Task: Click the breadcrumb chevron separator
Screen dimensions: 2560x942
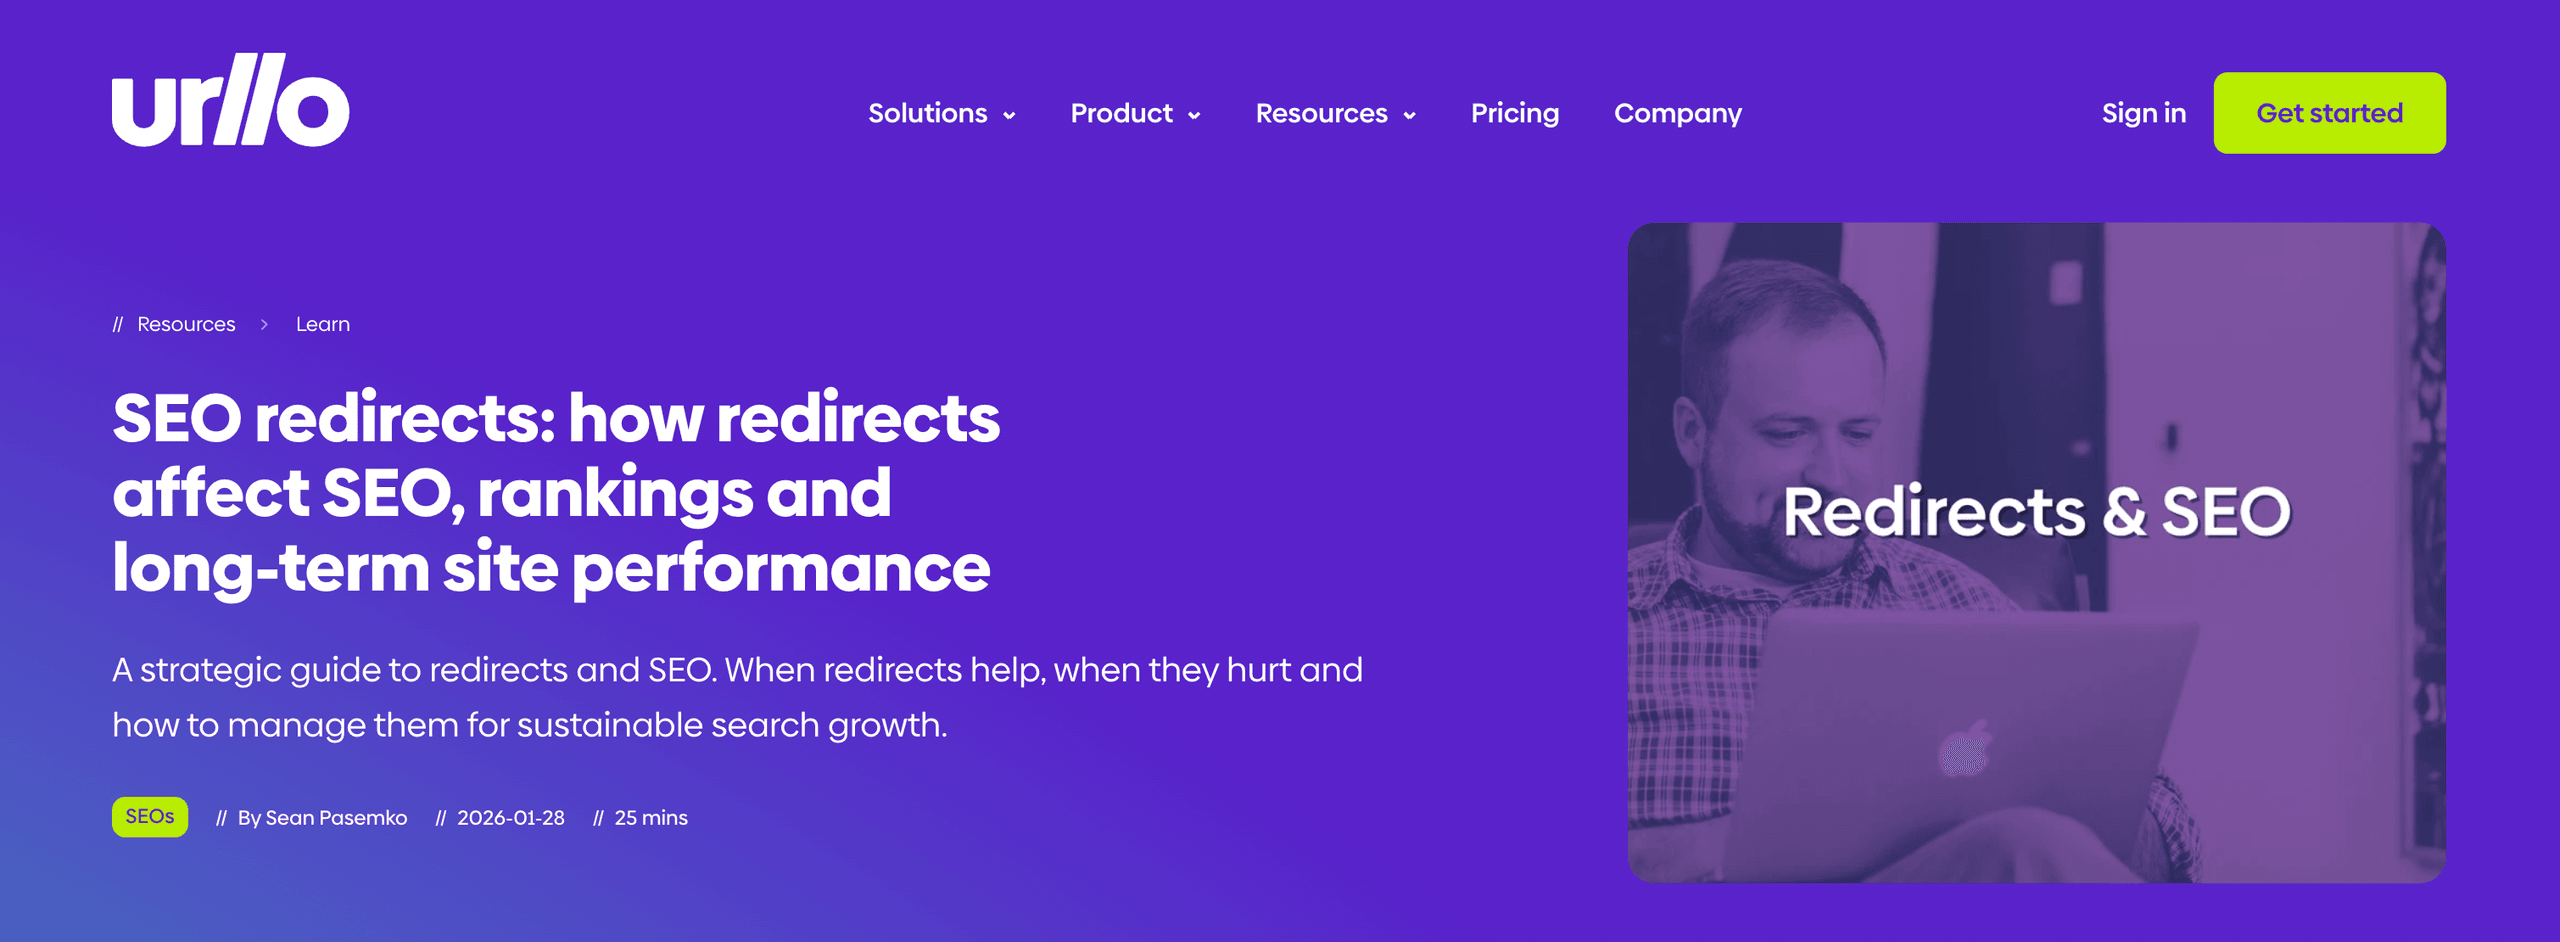Action: [x=264, y=325]
